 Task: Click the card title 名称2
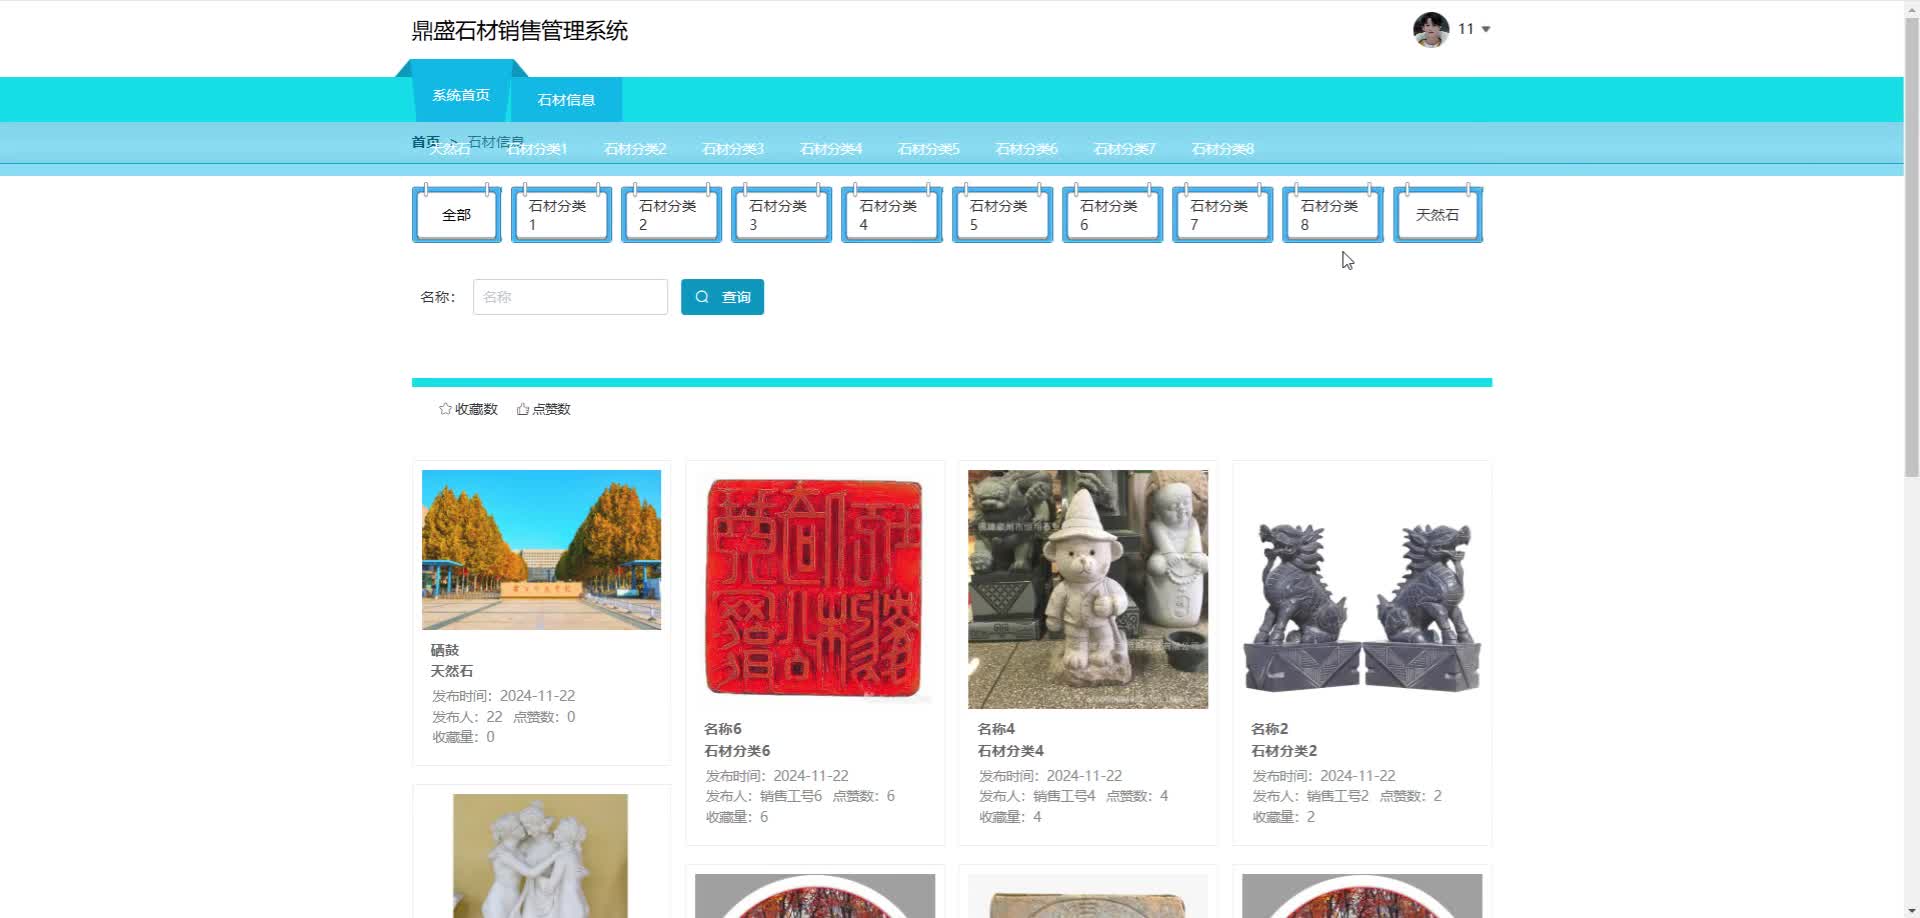click(1270, 729)
